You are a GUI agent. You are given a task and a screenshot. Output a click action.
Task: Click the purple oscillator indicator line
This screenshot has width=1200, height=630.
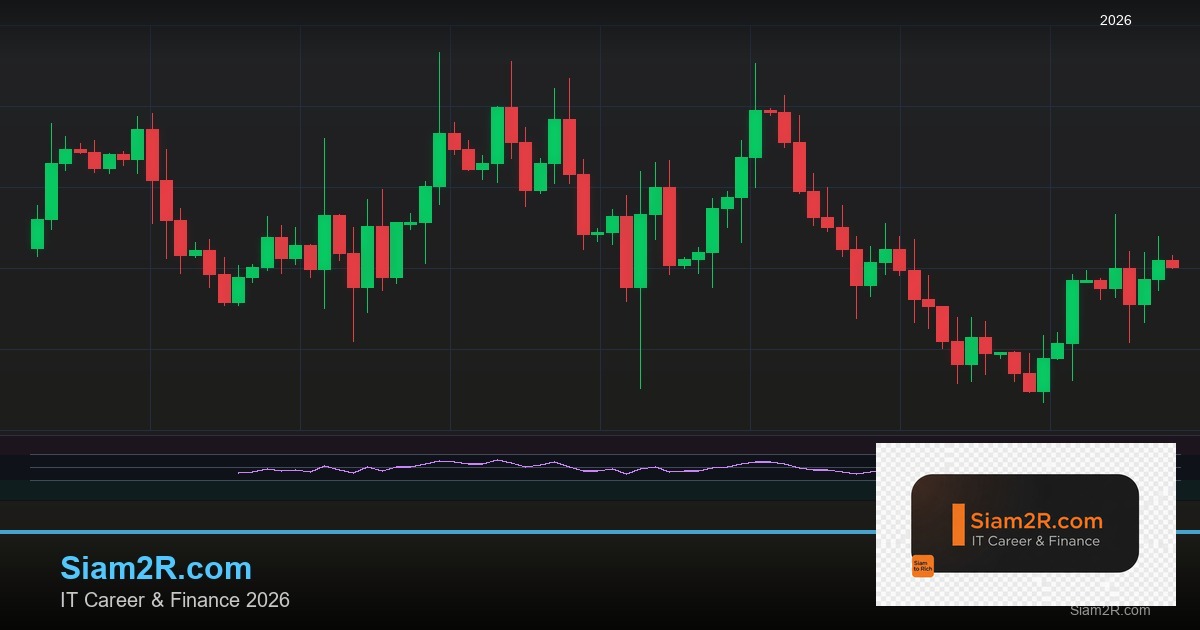[500, 463]
